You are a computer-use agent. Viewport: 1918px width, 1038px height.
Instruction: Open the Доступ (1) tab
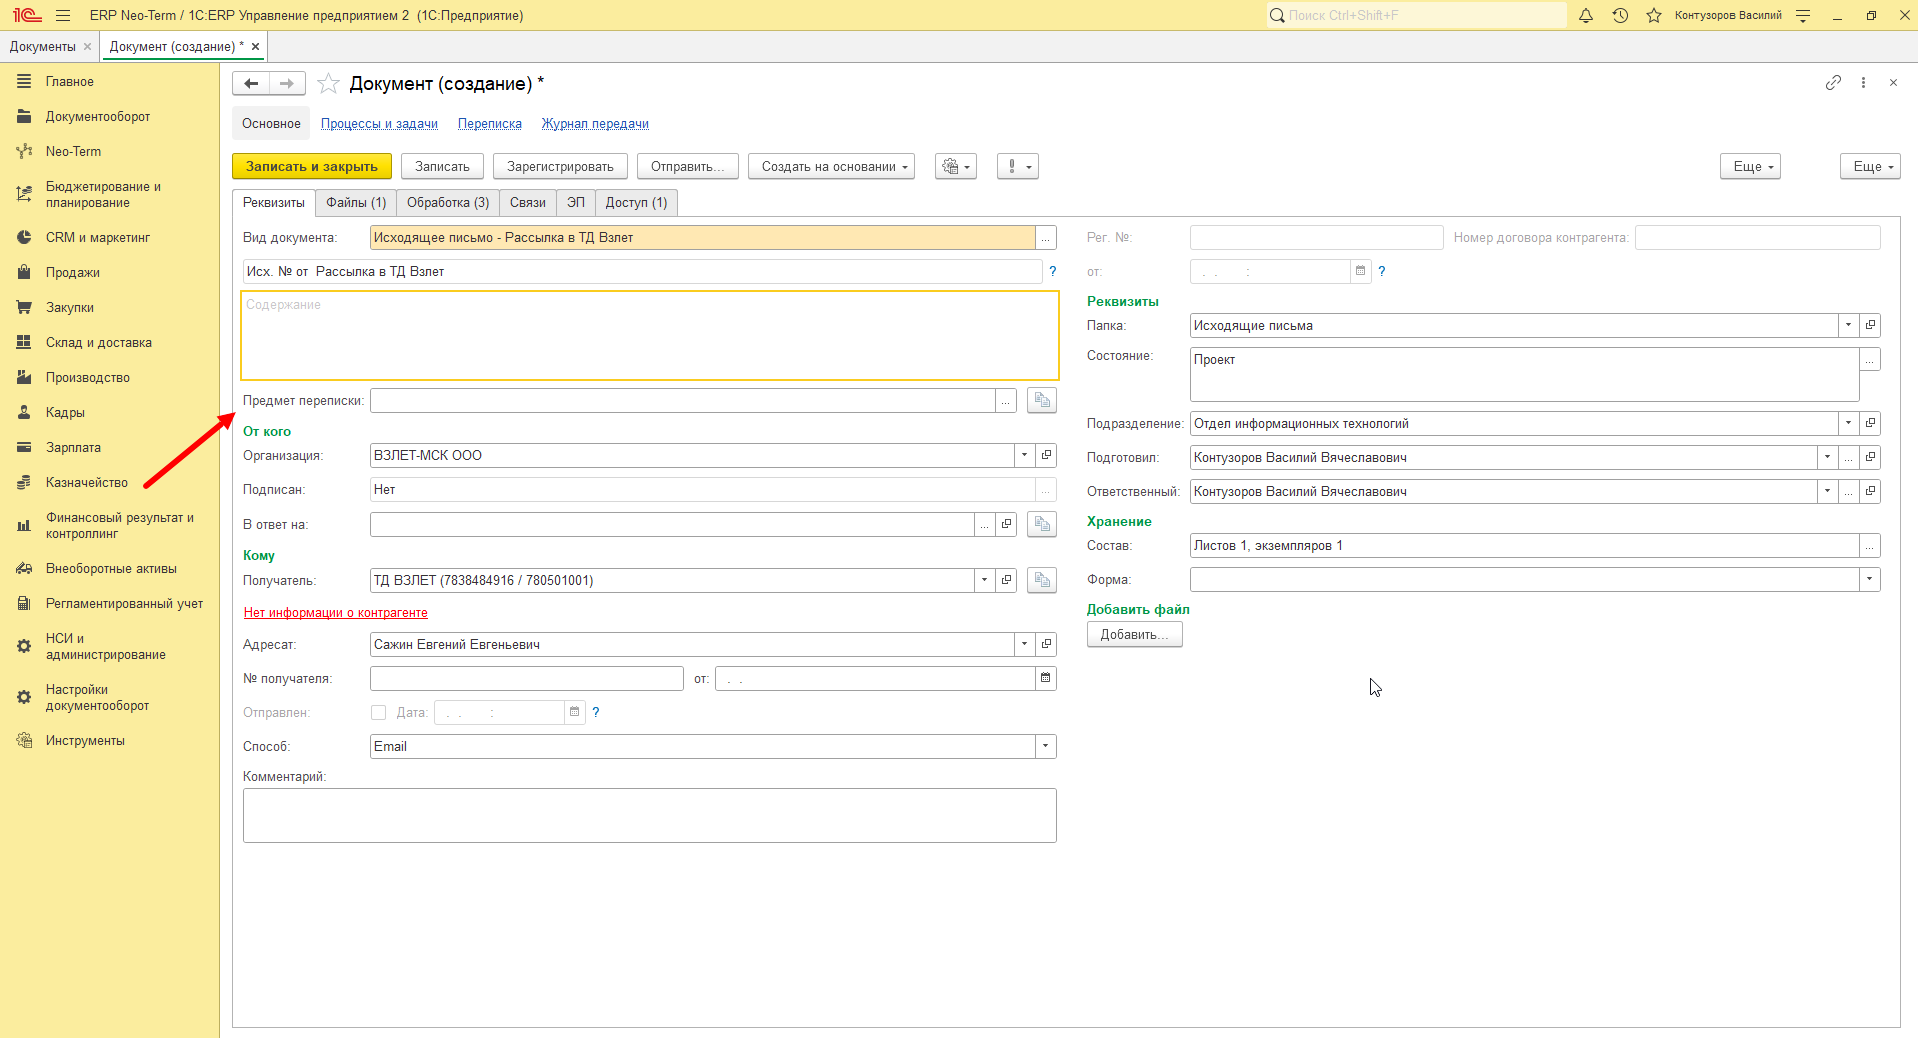click(x=636, y=203)
